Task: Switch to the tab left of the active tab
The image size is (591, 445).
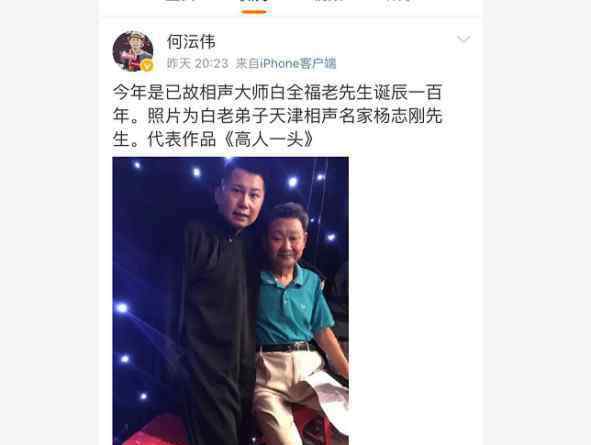Action: 181,2
